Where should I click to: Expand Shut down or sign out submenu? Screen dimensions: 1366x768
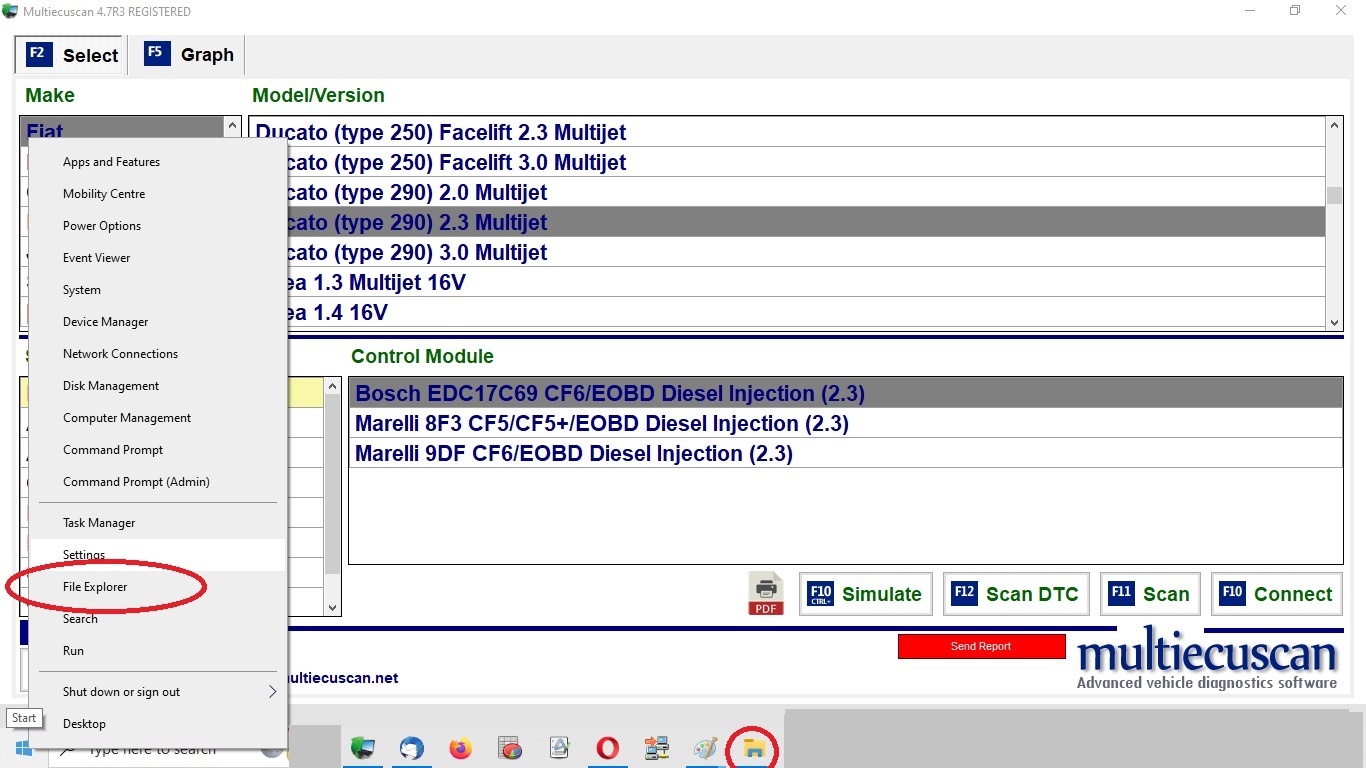coord(158,692)
